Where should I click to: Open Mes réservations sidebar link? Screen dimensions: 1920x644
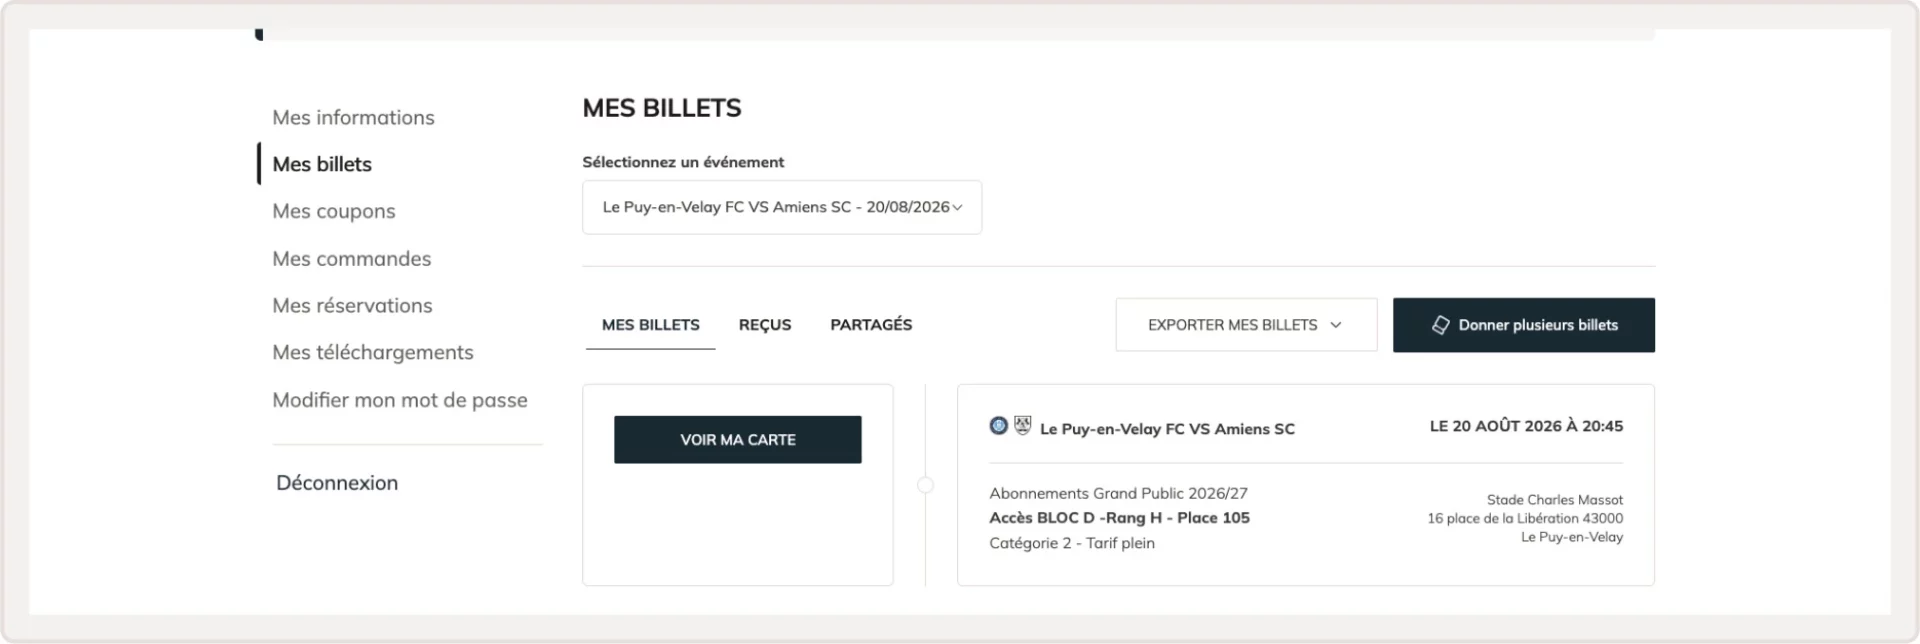coord(352,306)
